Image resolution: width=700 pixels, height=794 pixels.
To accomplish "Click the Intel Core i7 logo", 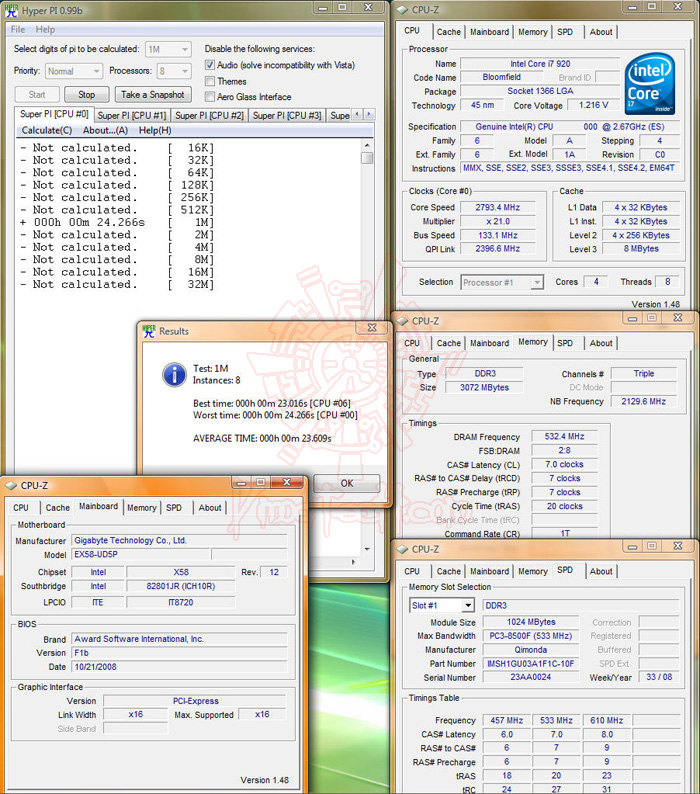I will (650, 84).
